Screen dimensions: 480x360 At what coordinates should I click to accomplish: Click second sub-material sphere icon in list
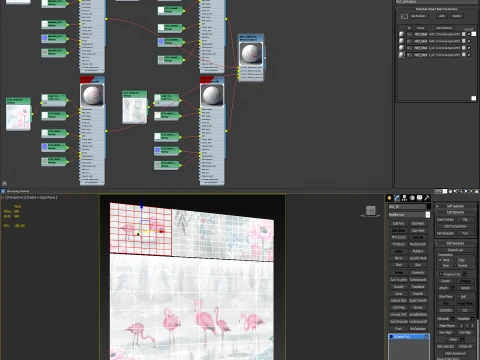click(x=401, y=41)
